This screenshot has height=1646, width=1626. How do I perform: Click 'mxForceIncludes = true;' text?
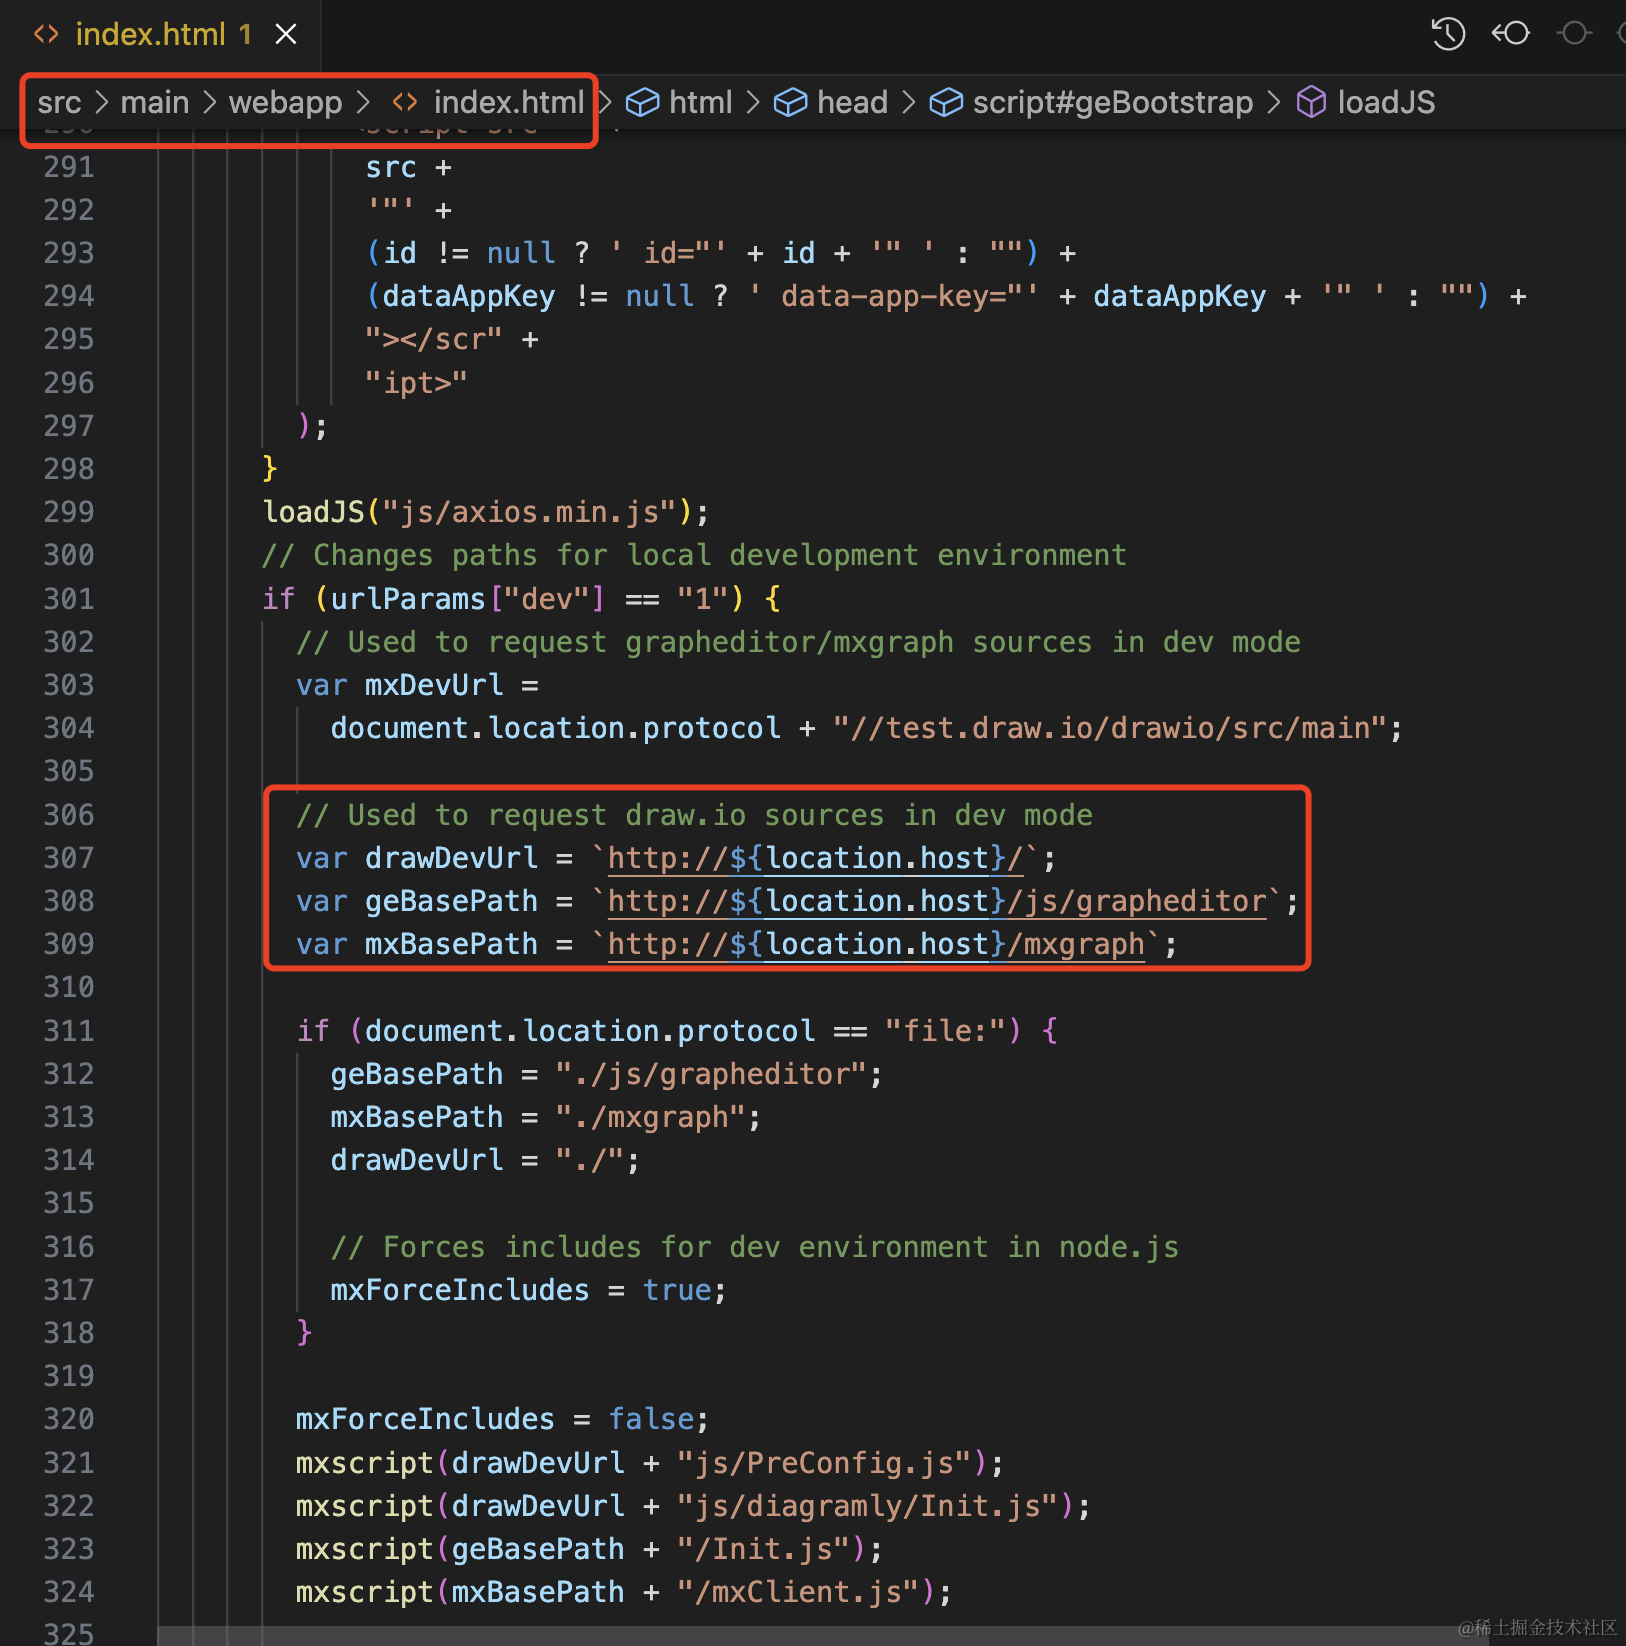click(x=528, y=1290)
